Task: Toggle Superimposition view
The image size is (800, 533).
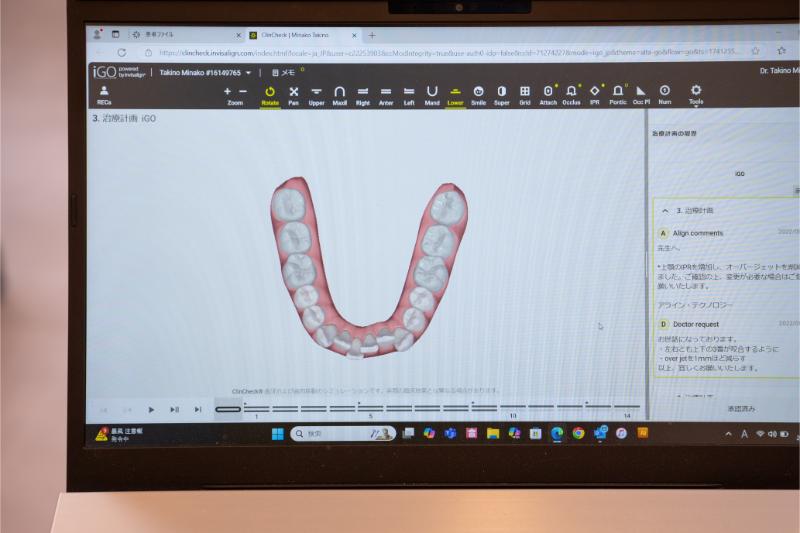Action: 501,94
